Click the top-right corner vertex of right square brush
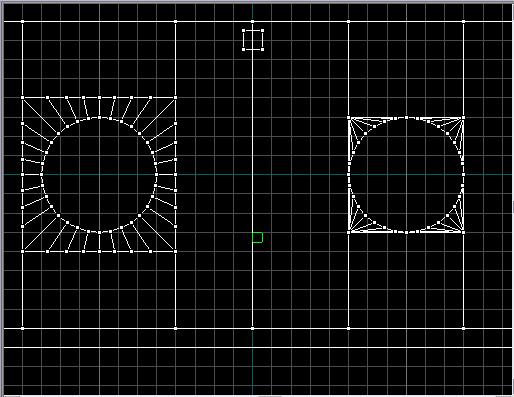The image size is (514, 397). [463, 117]
